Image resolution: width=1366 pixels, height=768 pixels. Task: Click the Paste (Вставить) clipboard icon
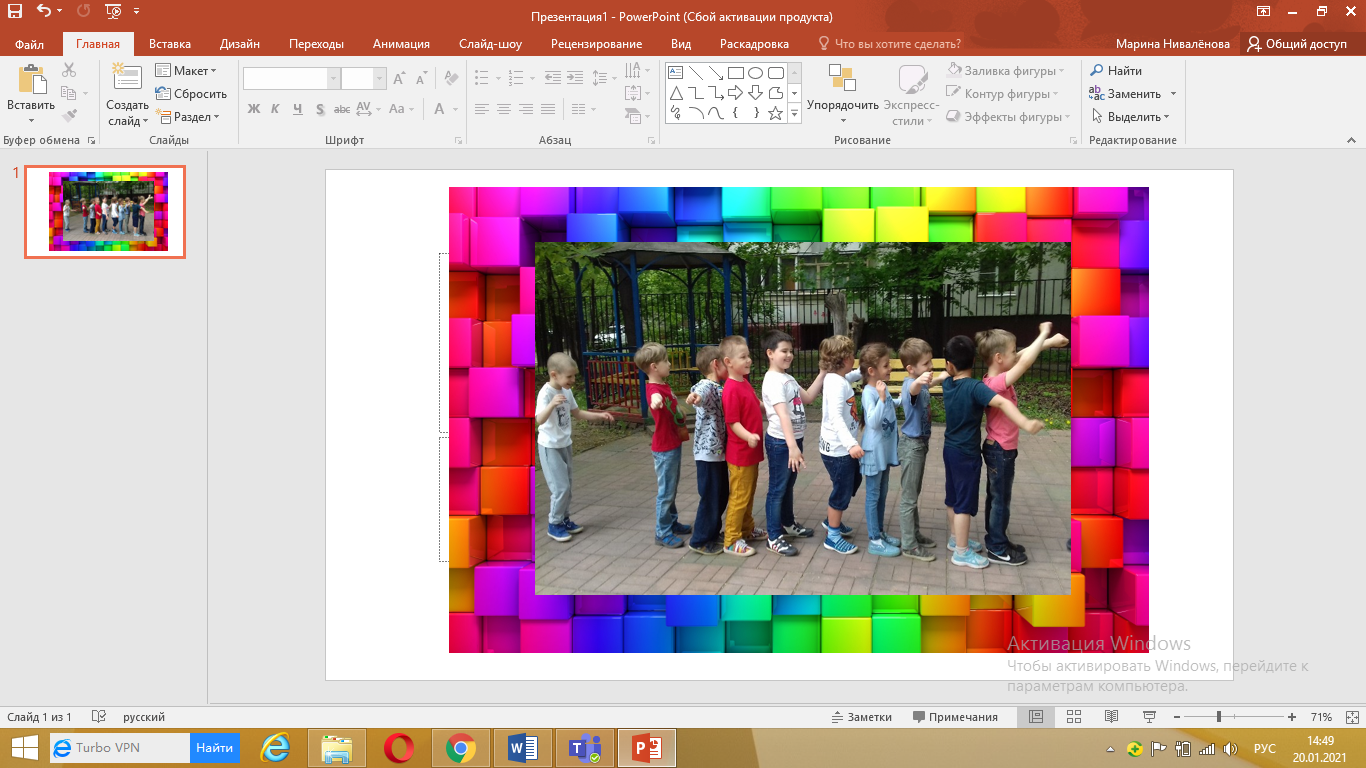pos(31,80)
